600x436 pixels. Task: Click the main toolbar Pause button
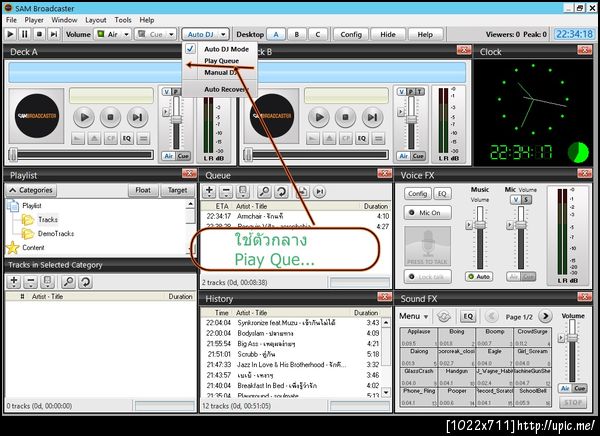(25, 34)
